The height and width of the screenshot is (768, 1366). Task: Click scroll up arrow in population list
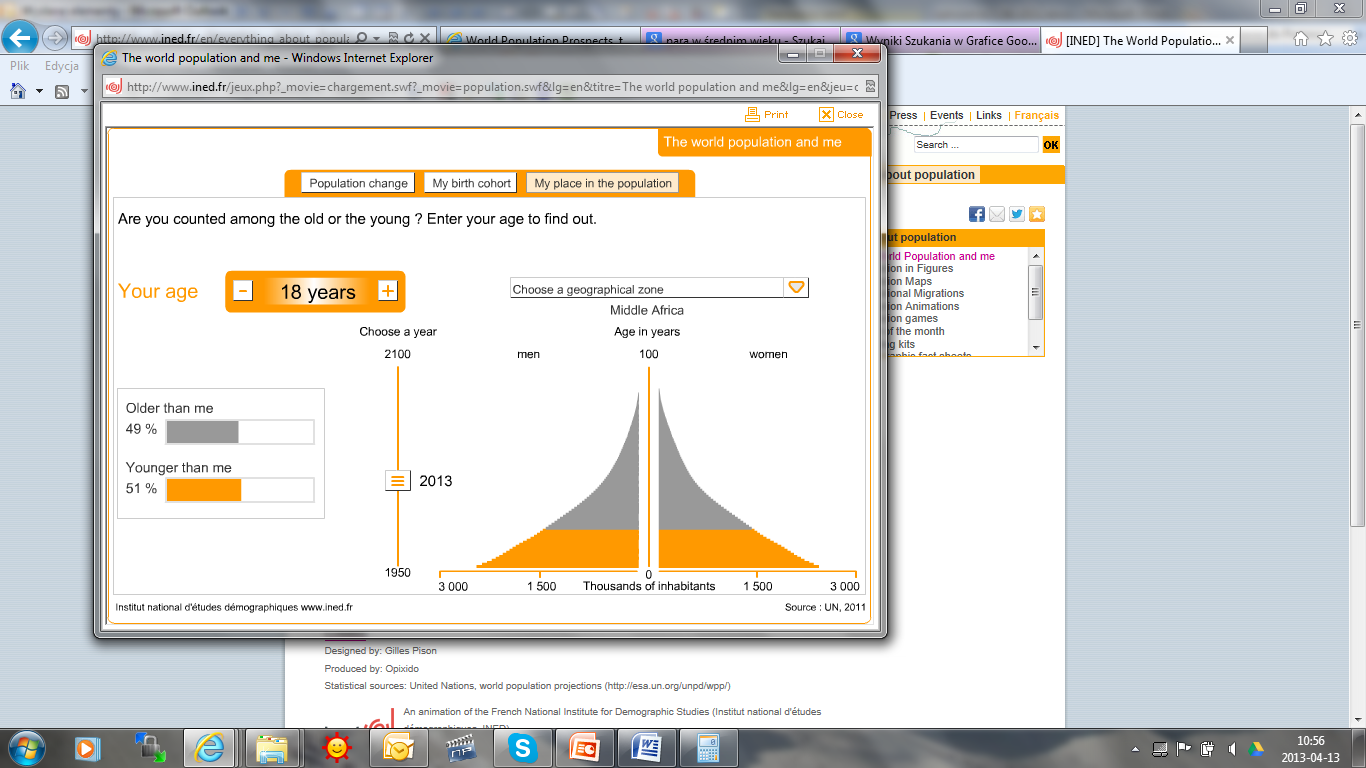pos(1036,256)
